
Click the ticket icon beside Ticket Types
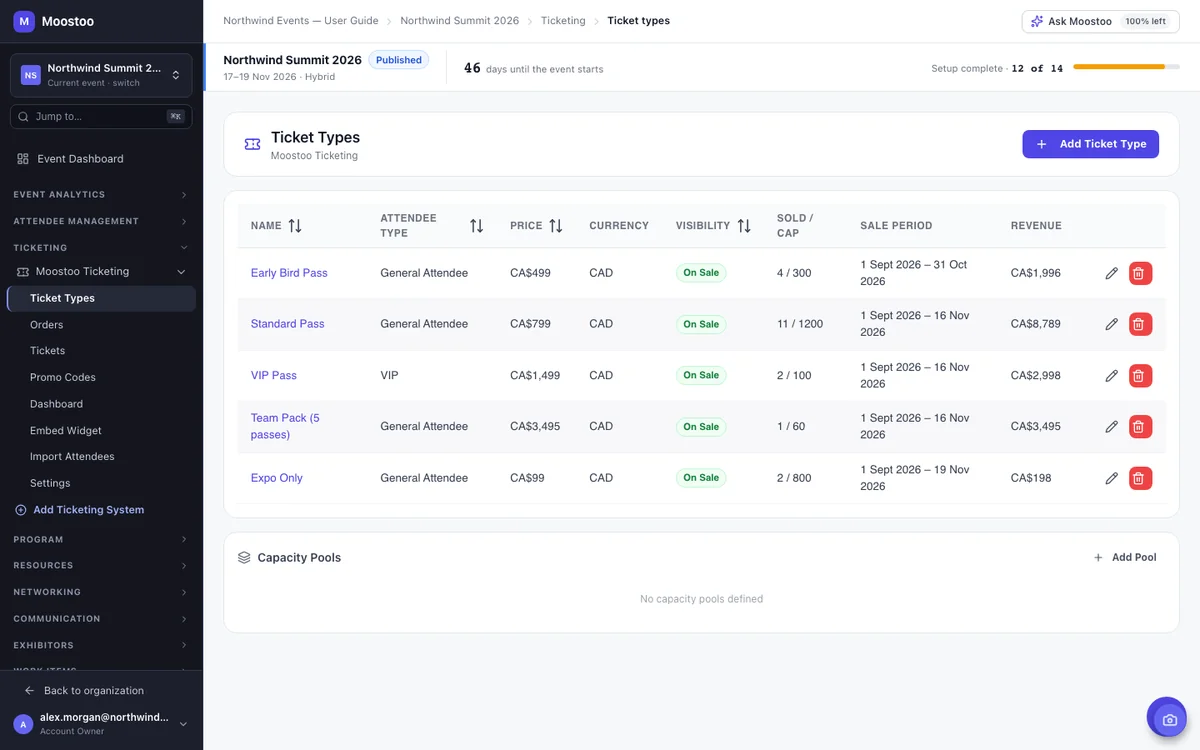click(x=252, y=144)
